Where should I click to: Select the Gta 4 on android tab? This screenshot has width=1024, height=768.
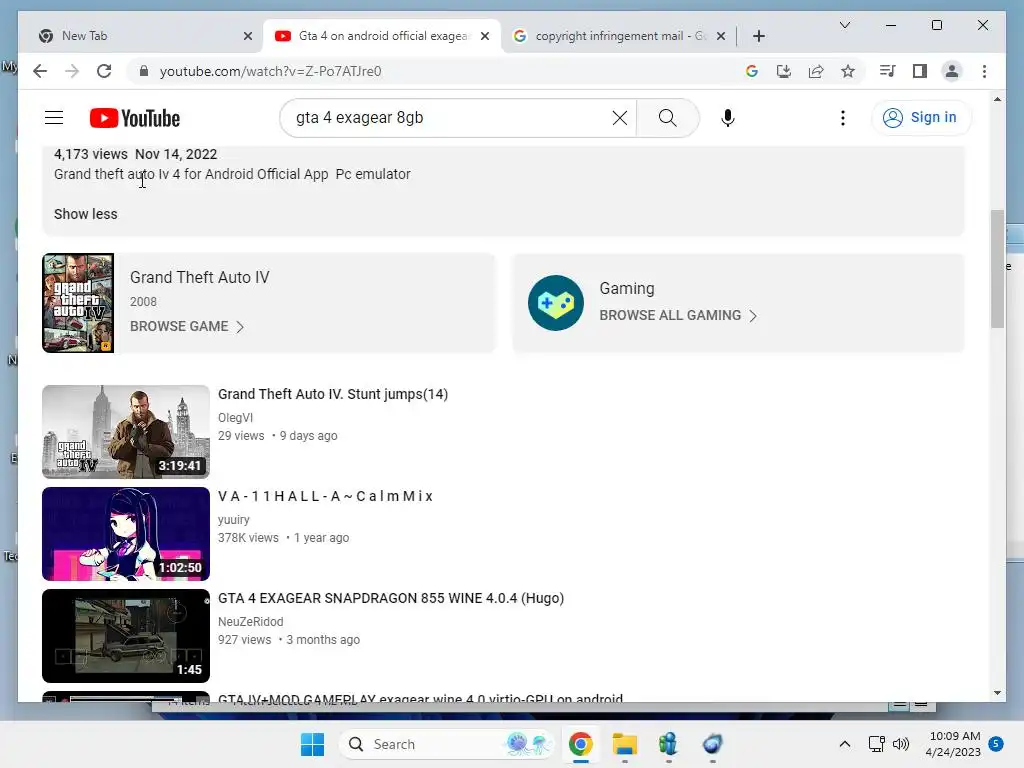pos(382,36)
